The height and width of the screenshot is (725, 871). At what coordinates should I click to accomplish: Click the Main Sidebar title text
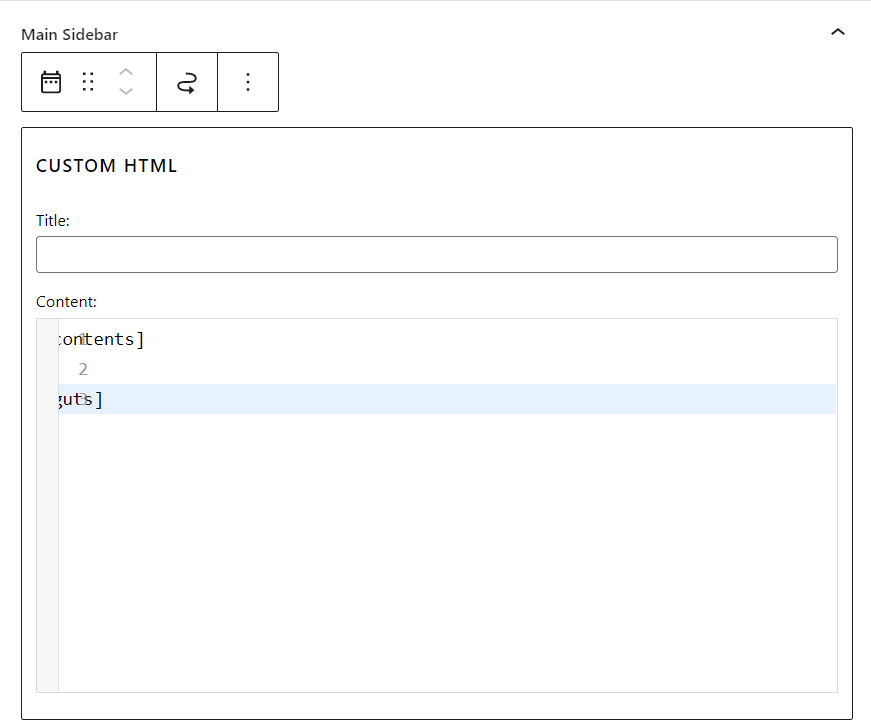68,34
